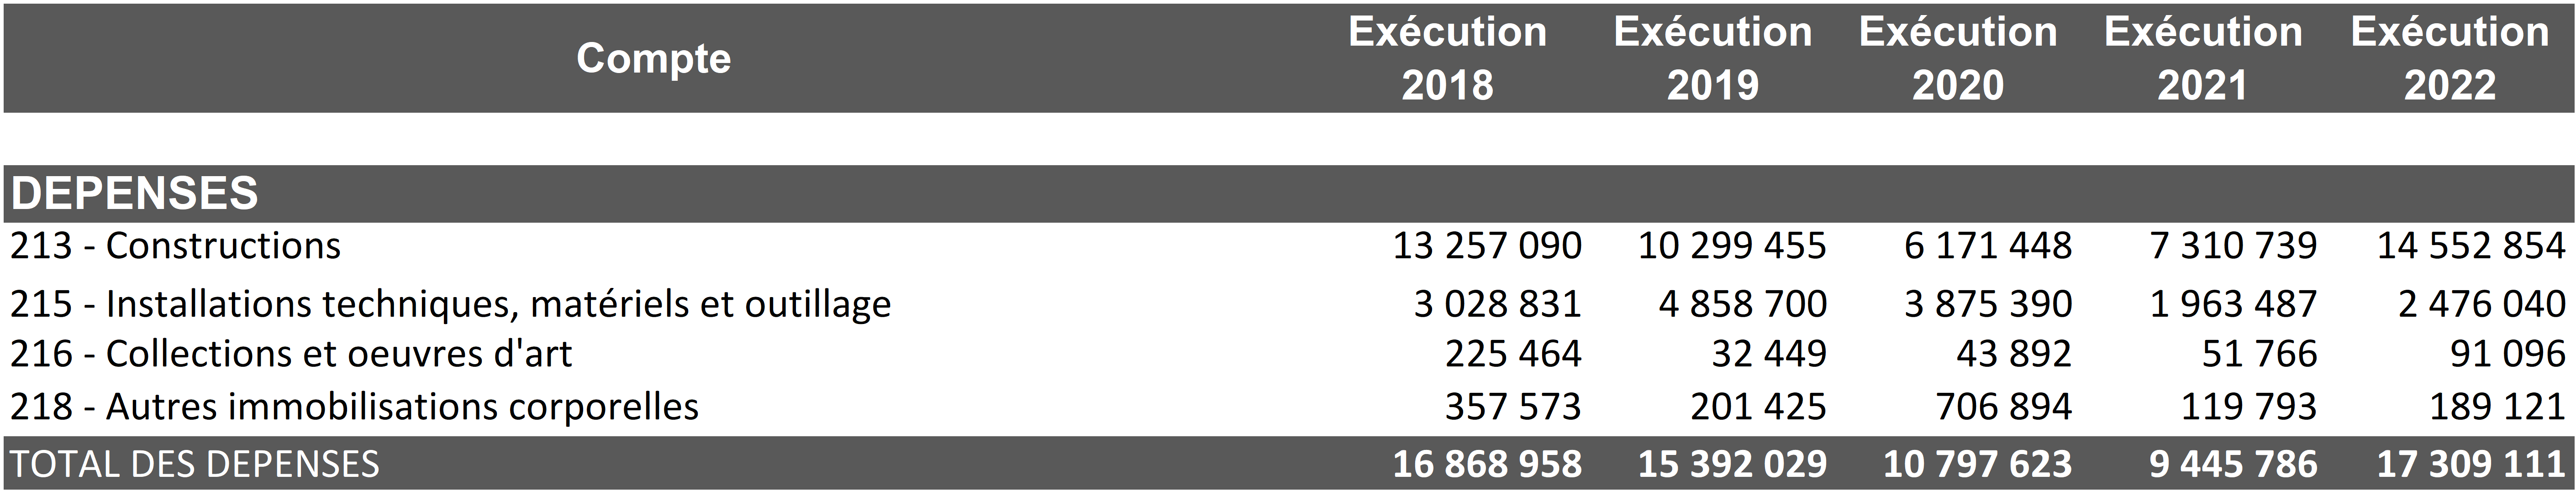
Task: Select the TOTAL DES DEPENSES row label
Action: click(195, 464)
